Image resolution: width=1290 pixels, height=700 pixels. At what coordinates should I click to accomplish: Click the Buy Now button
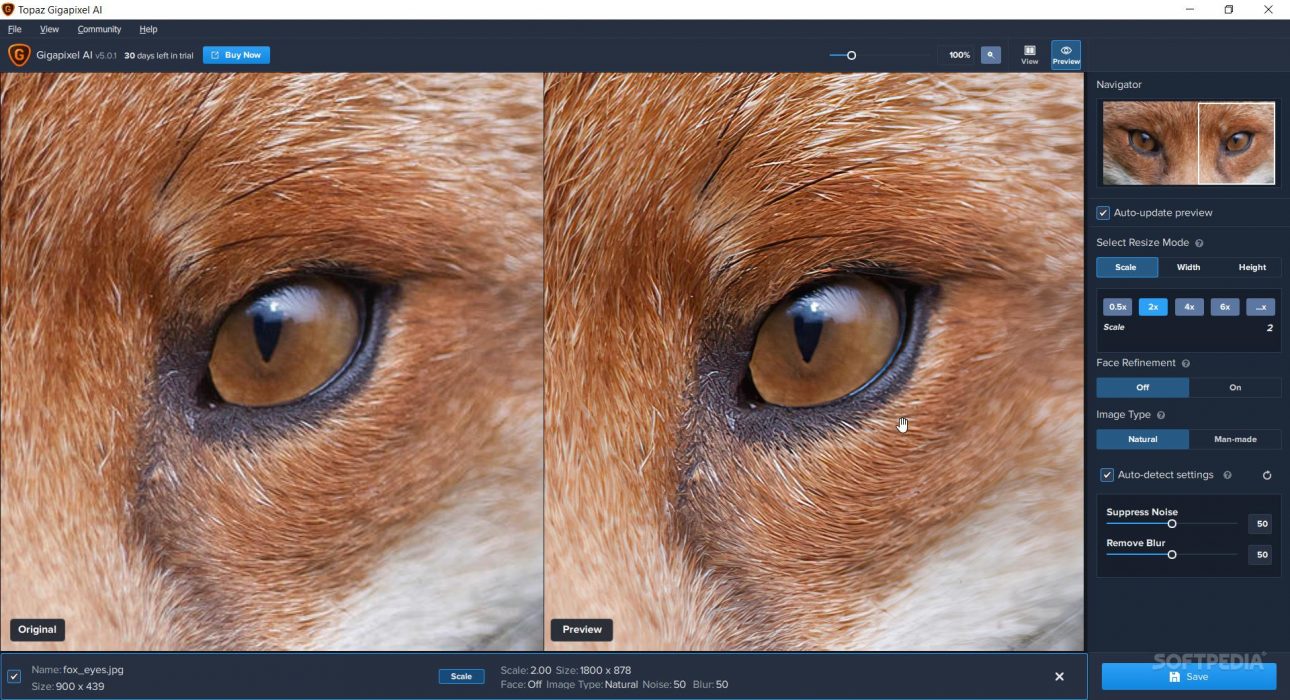pyautogui.click(x=236, y=55)
